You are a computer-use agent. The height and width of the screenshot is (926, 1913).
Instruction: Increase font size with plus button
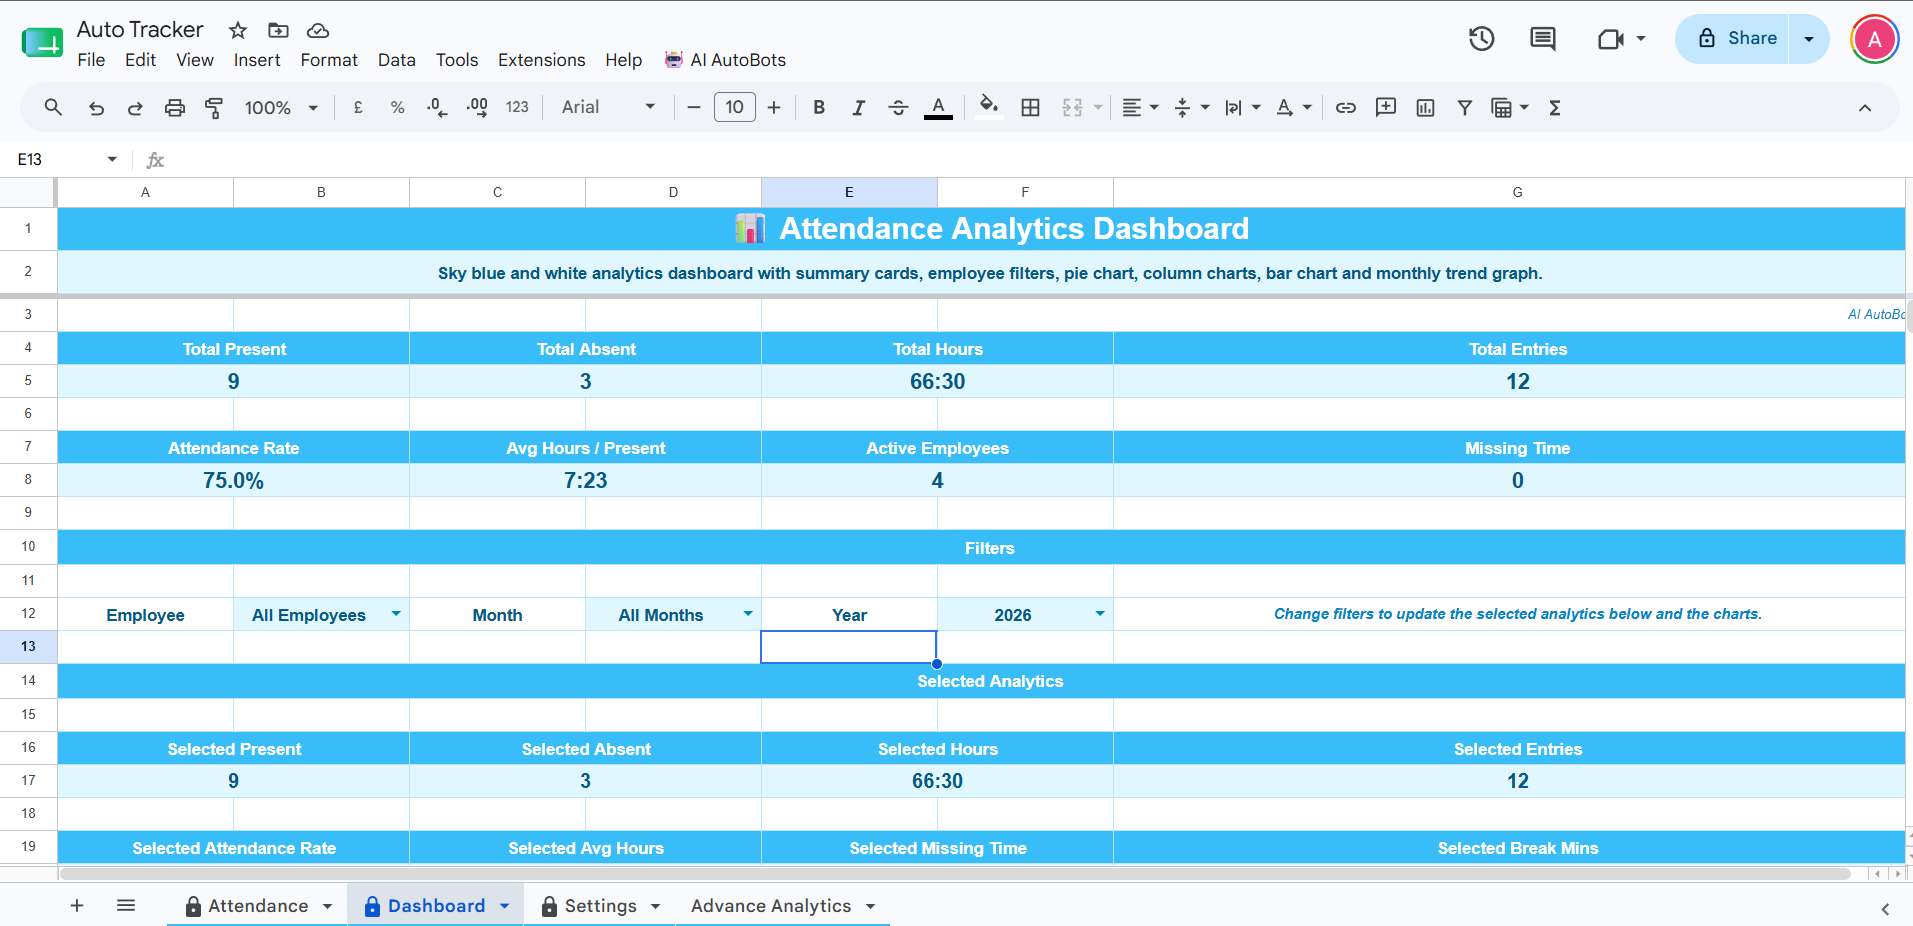774,107
